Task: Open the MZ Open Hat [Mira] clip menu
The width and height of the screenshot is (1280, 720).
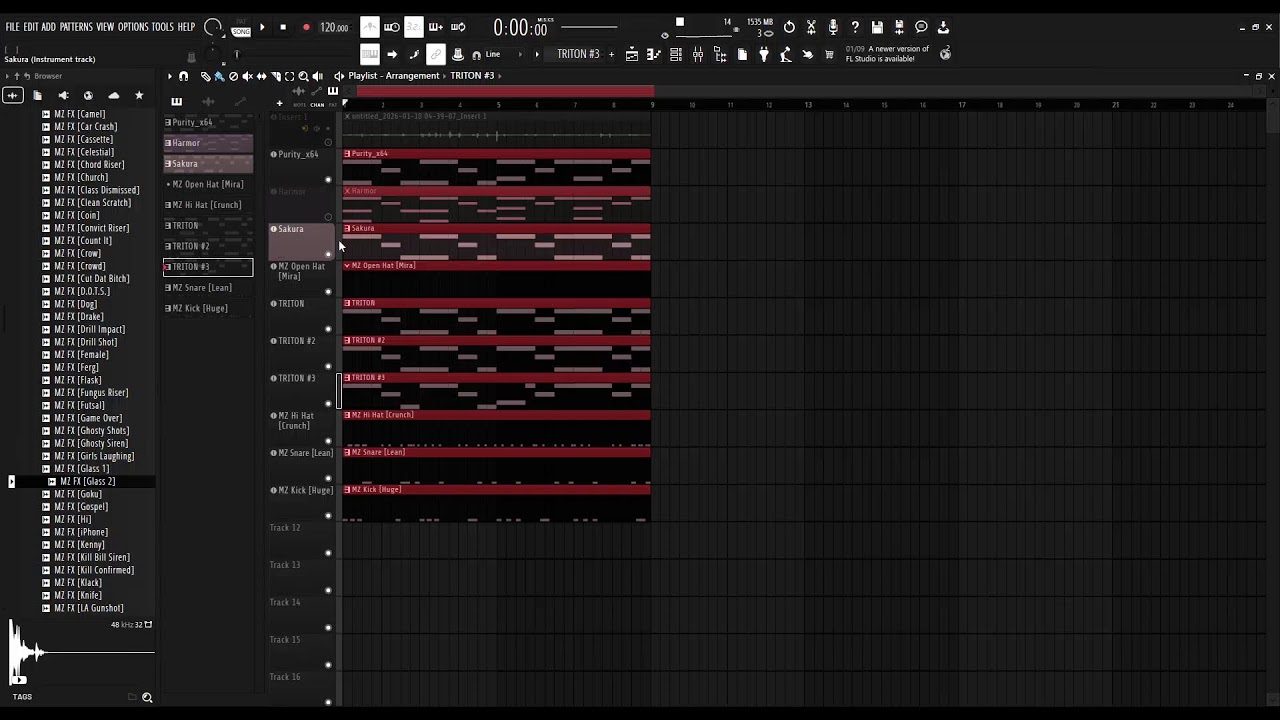Action: tap(347, 266)
